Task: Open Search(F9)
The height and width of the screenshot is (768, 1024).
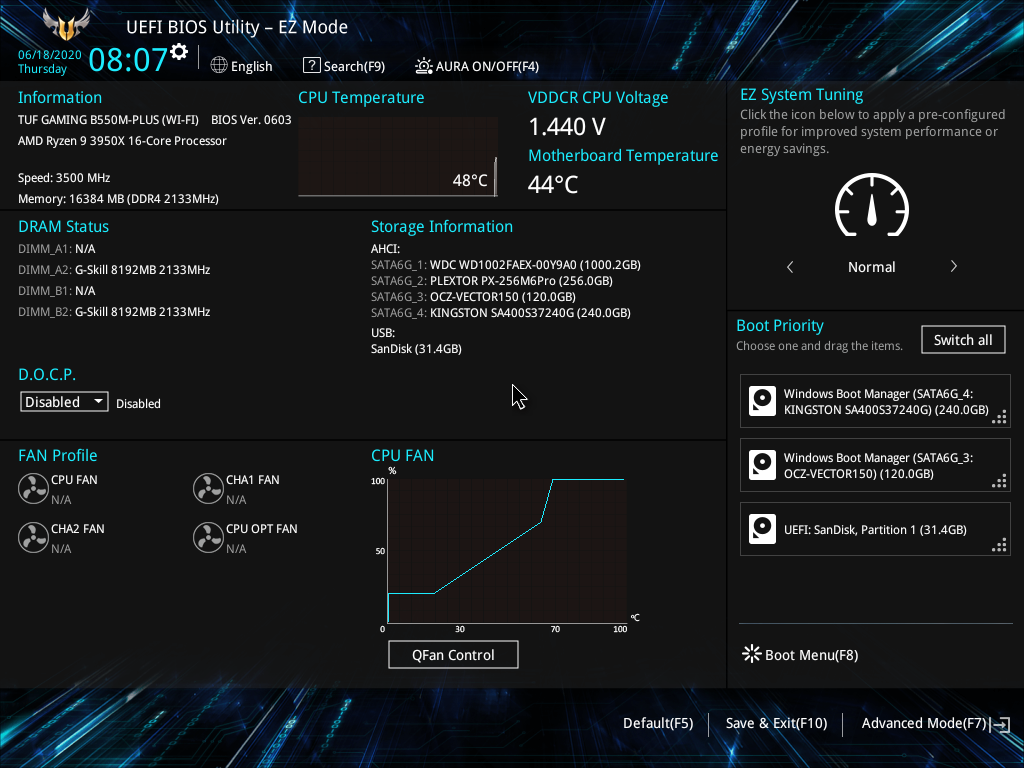Action: [x=344, y=66]
